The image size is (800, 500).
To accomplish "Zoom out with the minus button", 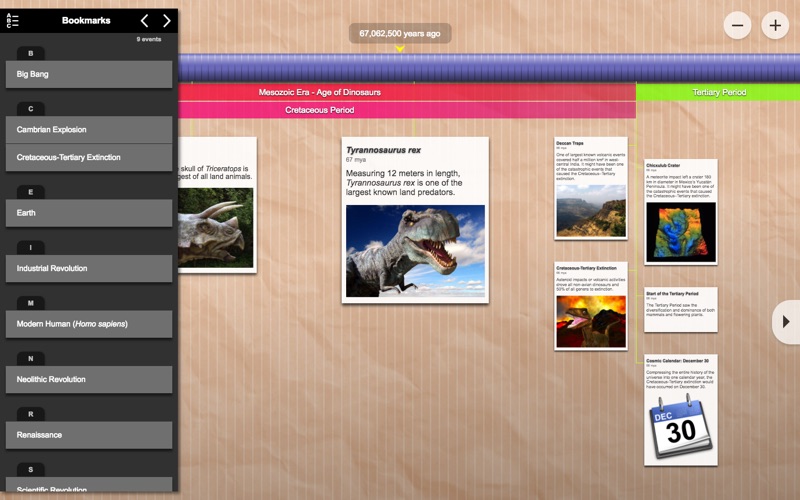I will tap(737, 25).
